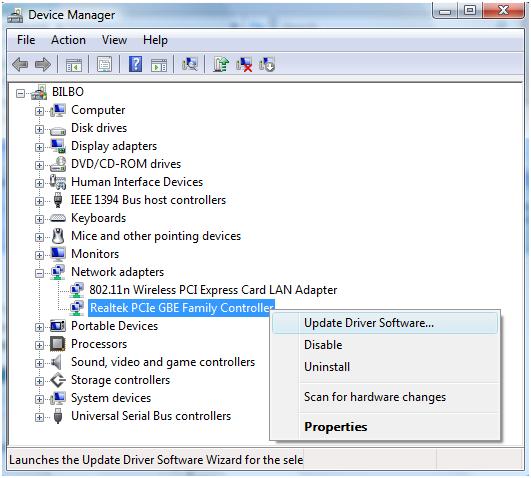The image size is (531, 478).
Task: Toggle the action pane toolbar icon
Action: click(x=159, y=64)
